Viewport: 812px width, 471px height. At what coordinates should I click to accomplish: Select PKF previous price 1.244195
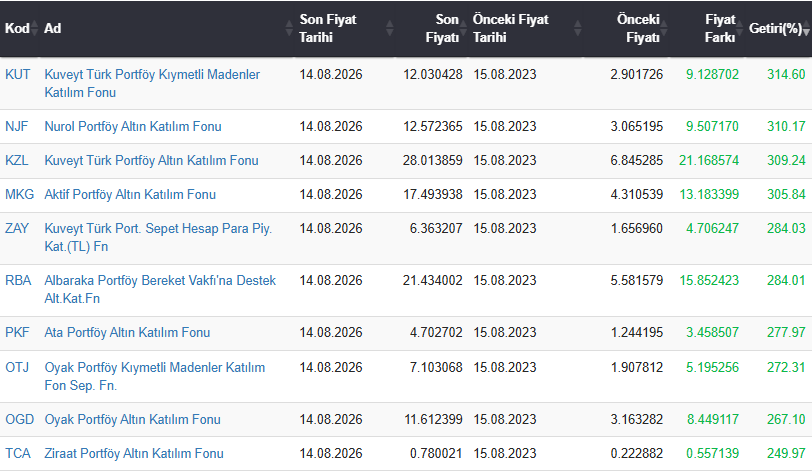pos(636,332)
